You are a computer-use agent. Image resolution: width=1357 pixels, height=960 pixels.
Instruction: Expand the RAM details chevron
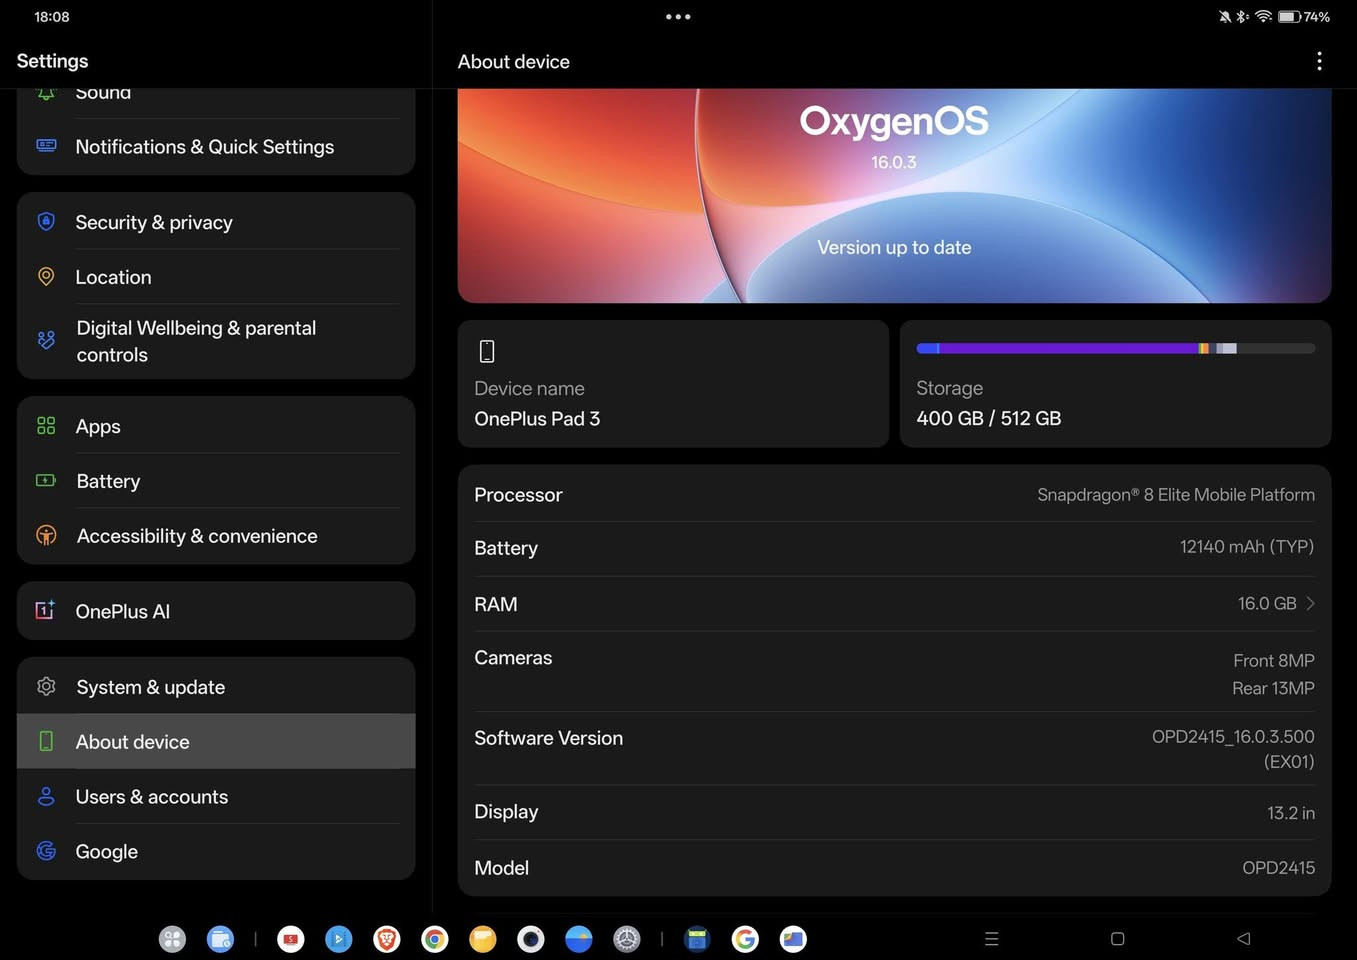coord(1310,603)
